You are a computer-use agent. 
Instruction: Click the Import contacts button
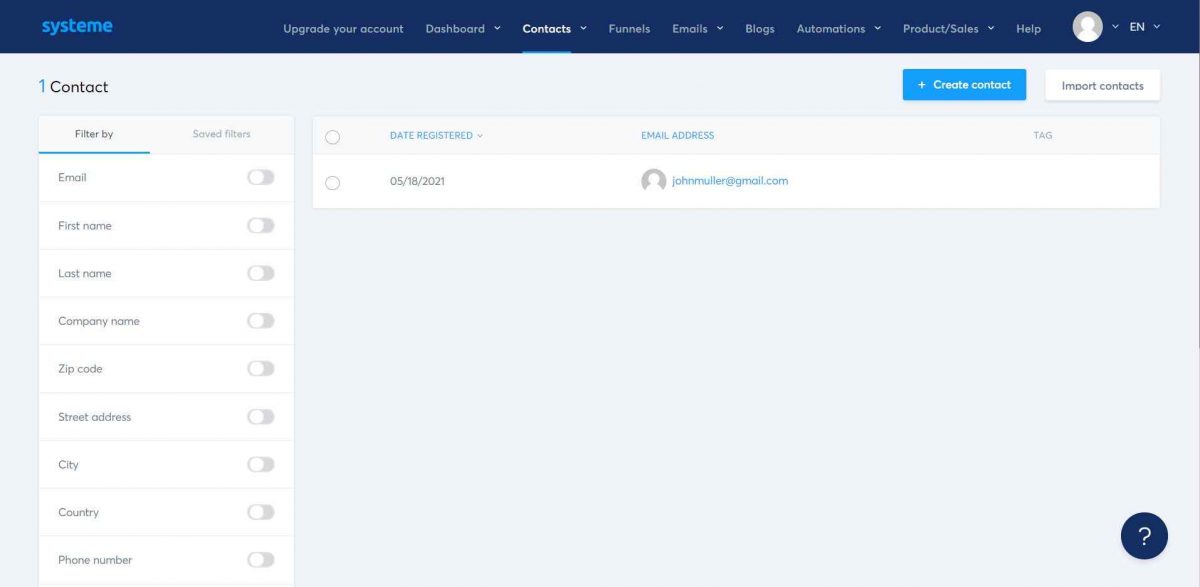[x=1102, y=85]
